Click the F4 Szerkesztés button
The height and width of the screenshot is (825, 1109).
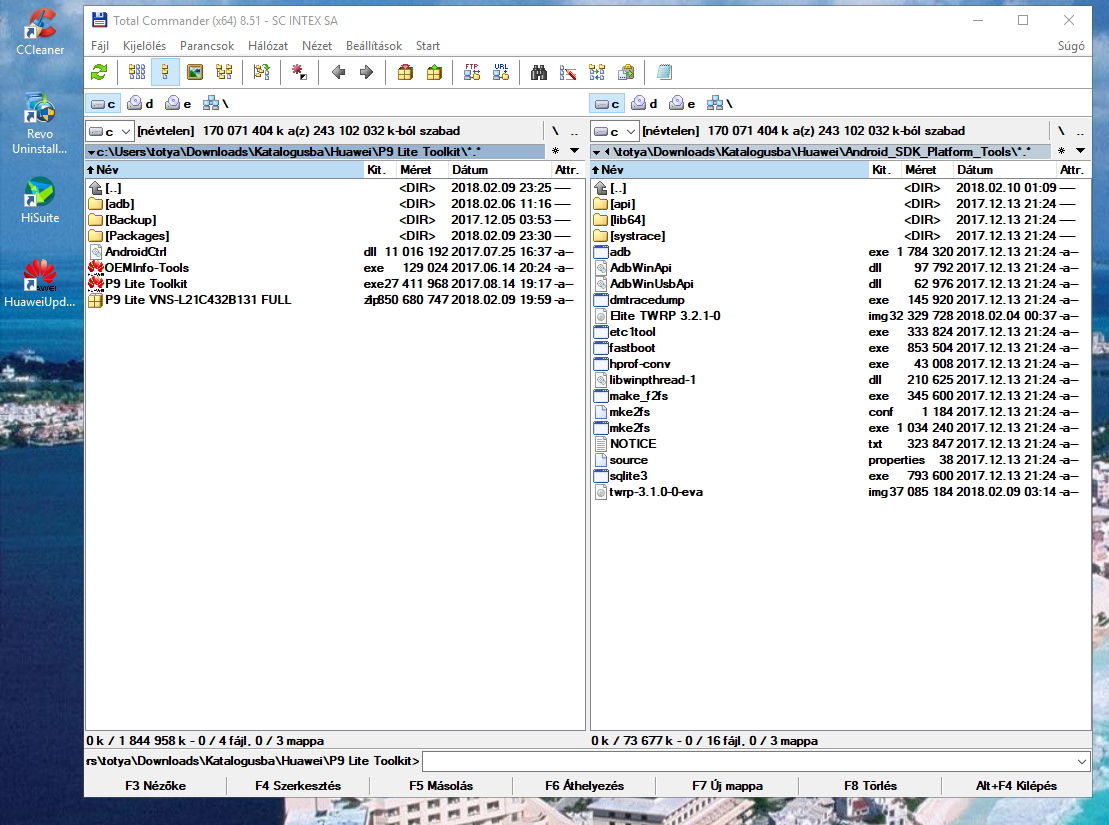[298, 786]
